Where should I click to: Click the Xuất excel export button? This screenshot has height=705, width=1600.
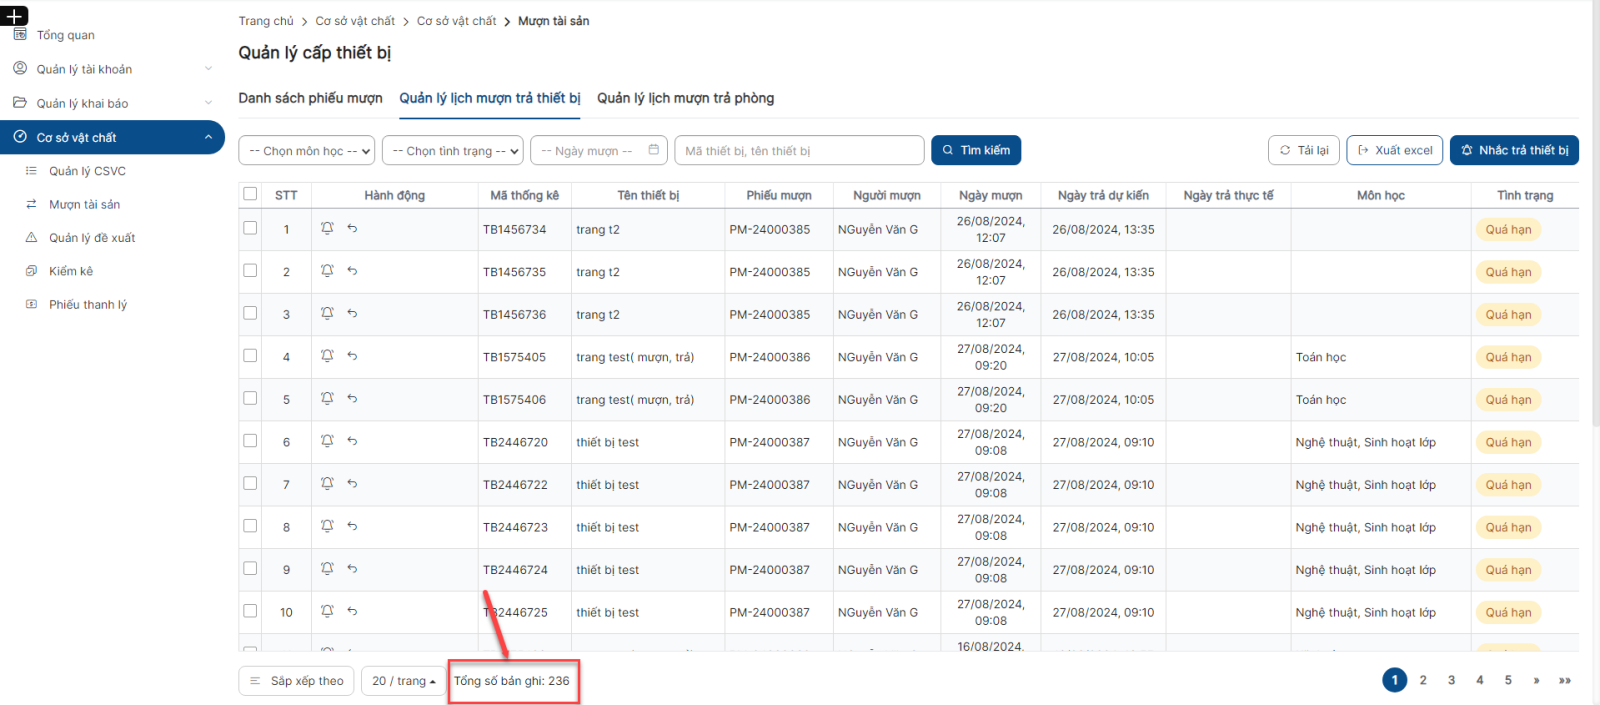[1395, 150]
